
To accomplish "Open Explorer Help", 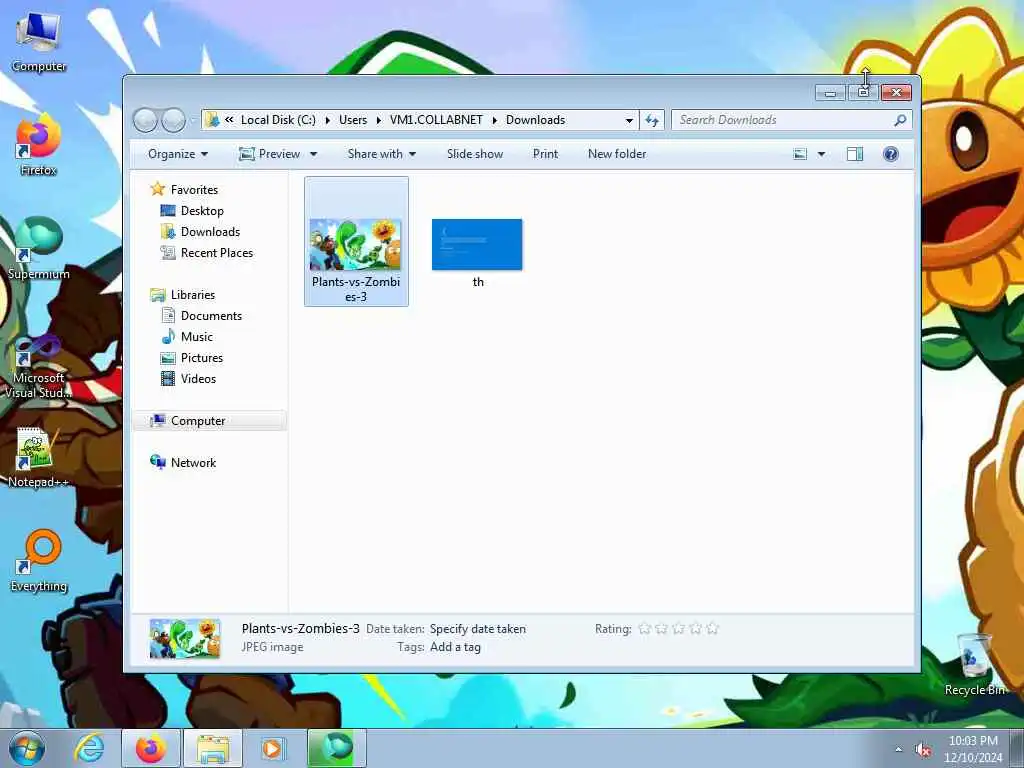I will click(891, 154).
